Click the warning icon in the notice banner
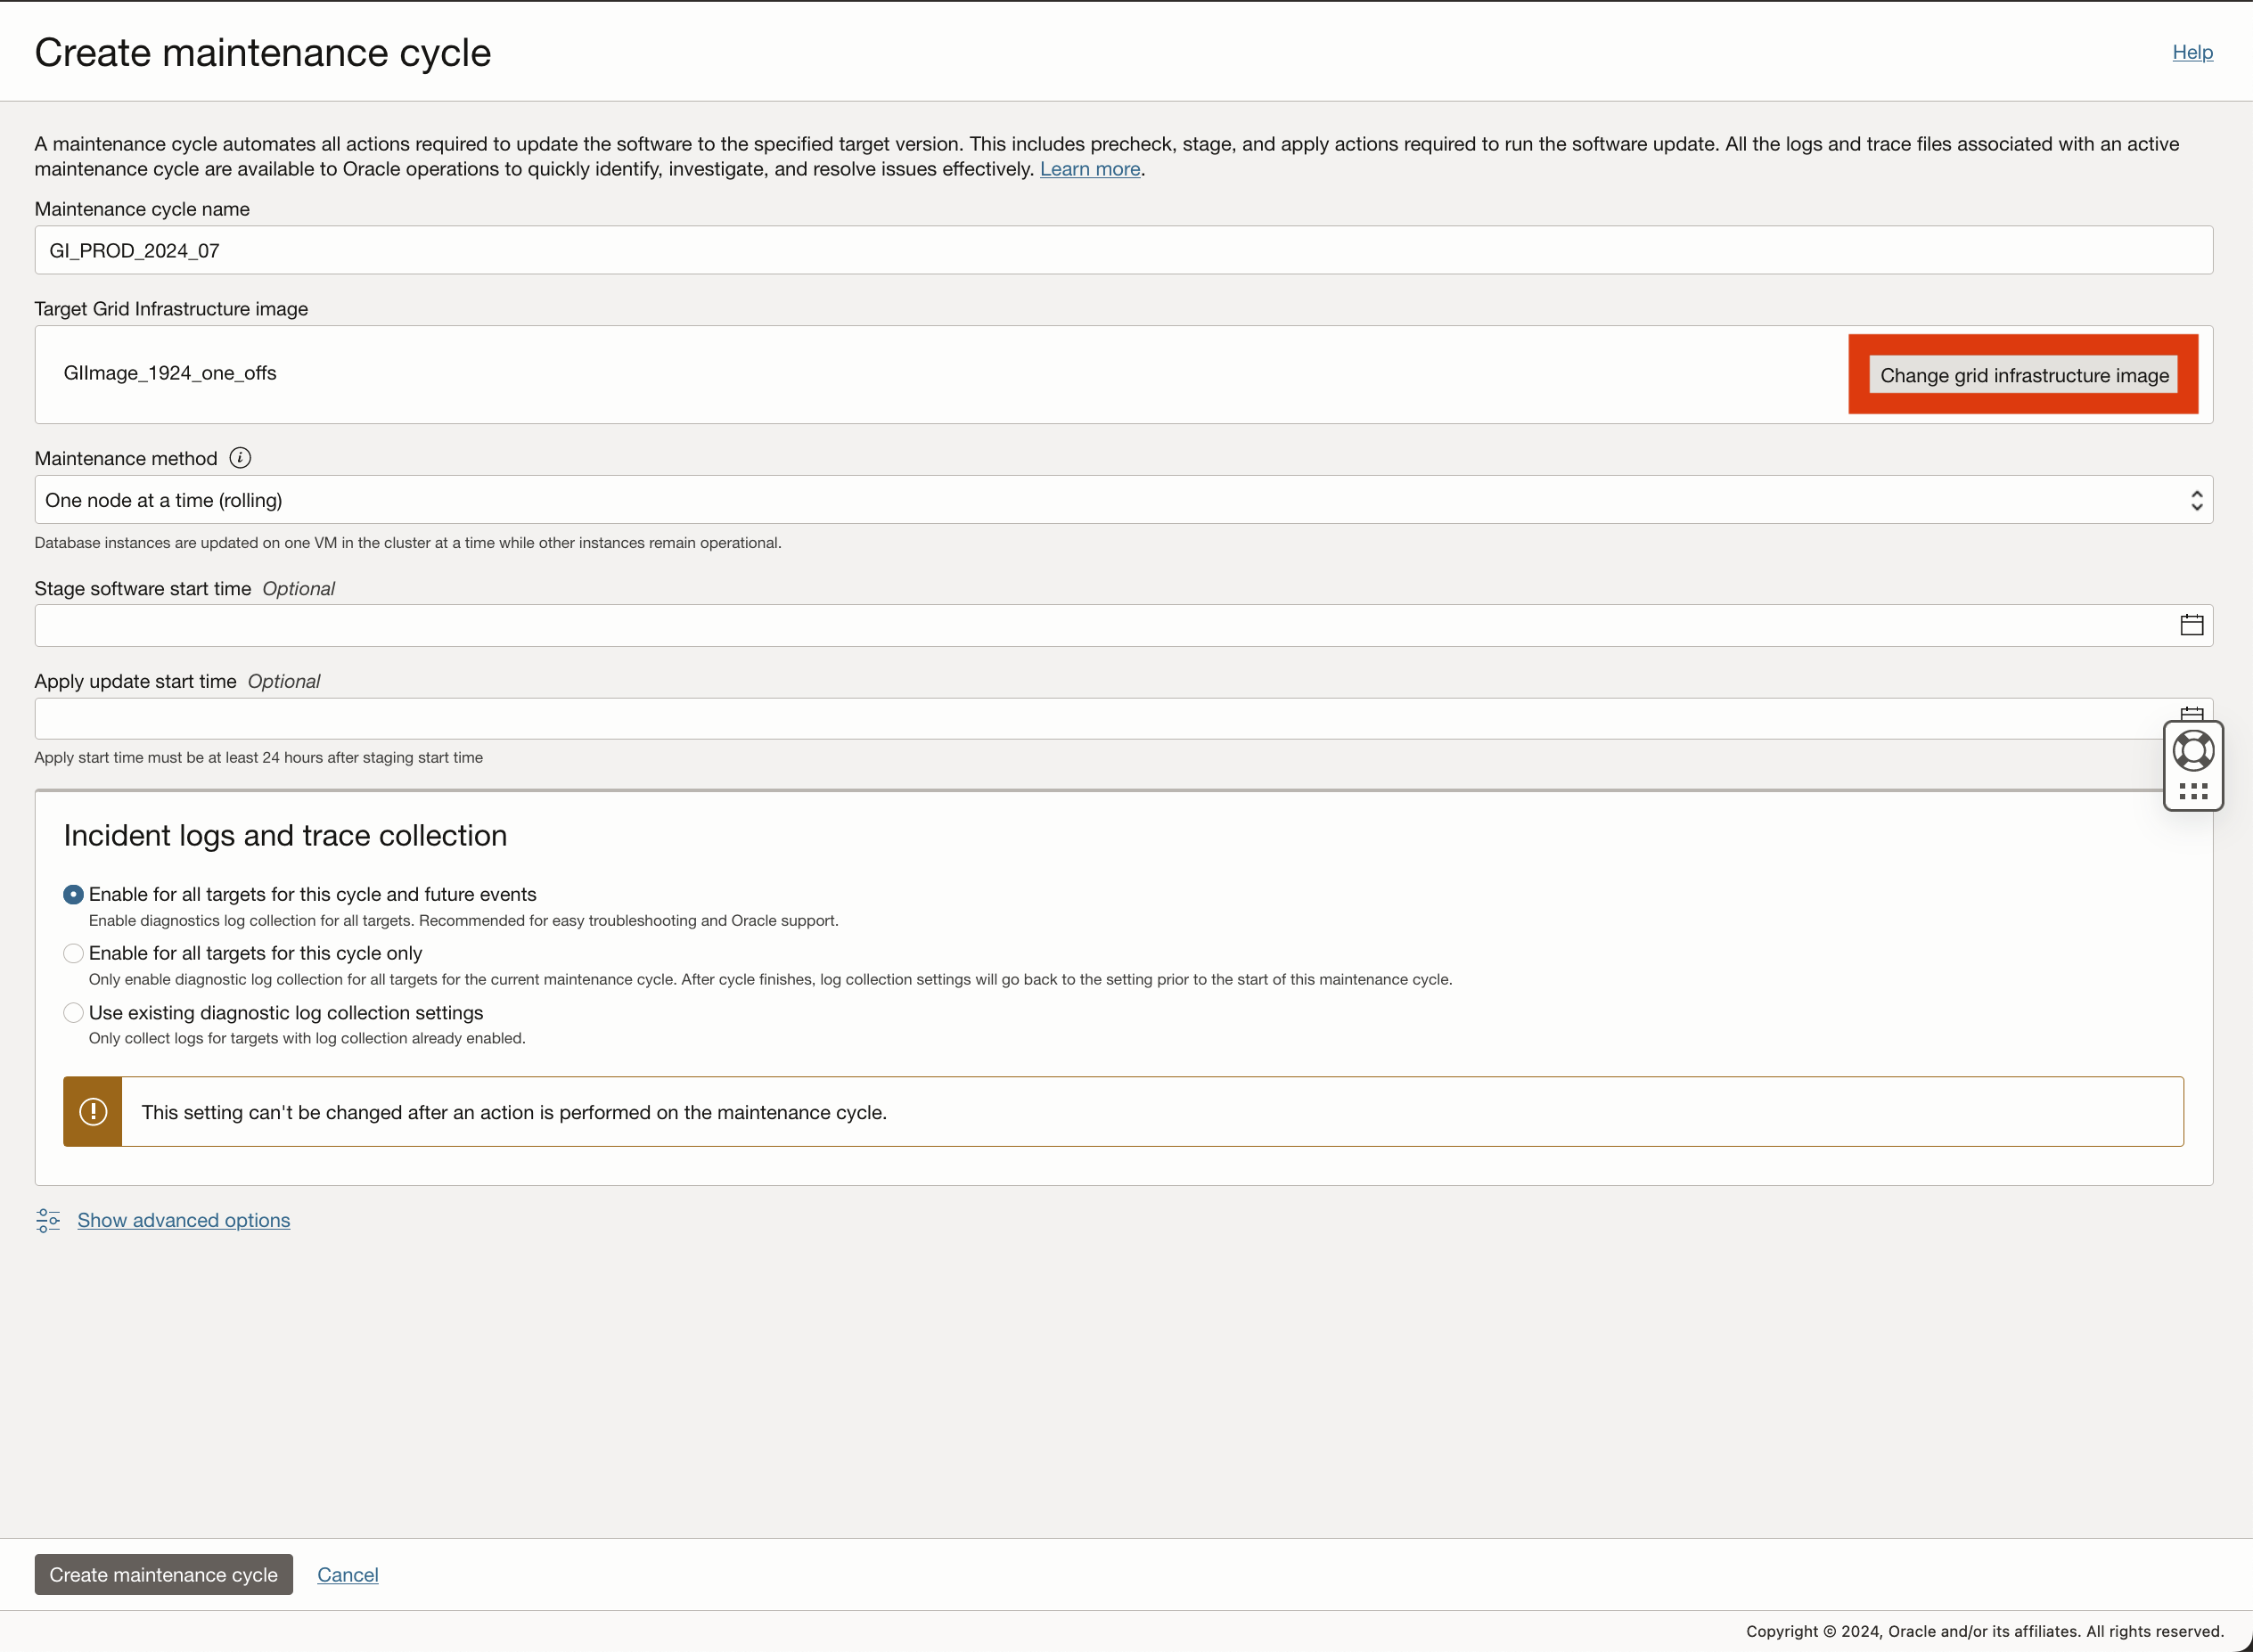 click(x=93, y=1111)
